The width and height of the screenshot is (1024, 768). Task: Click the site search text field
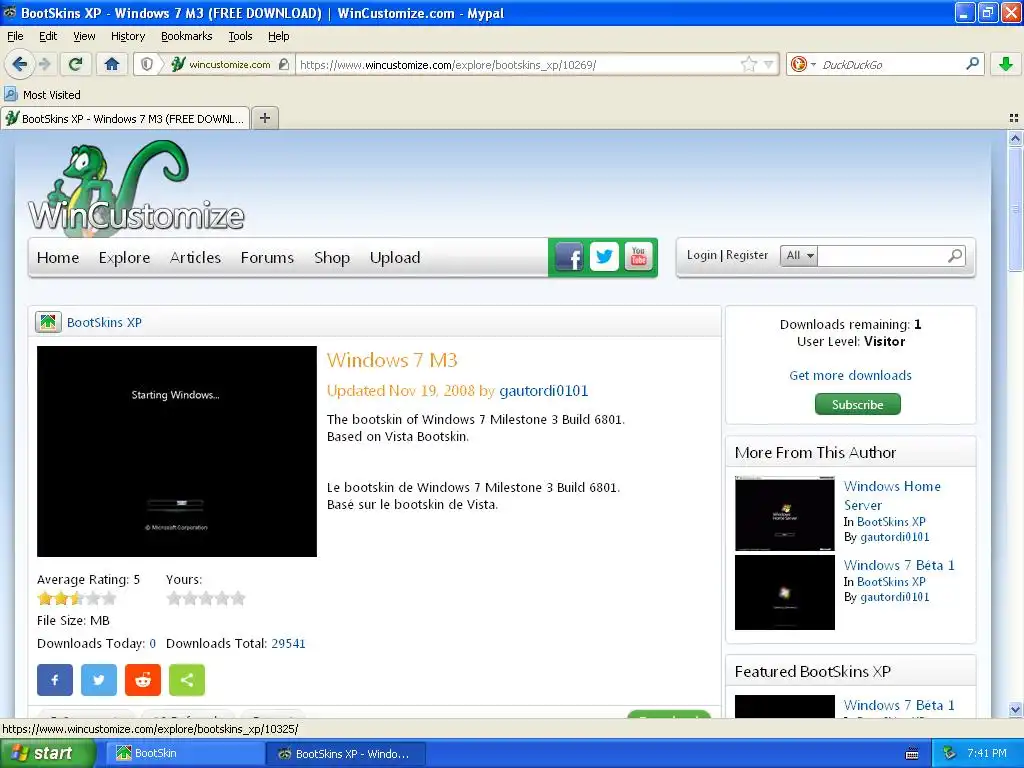(880, 255)
